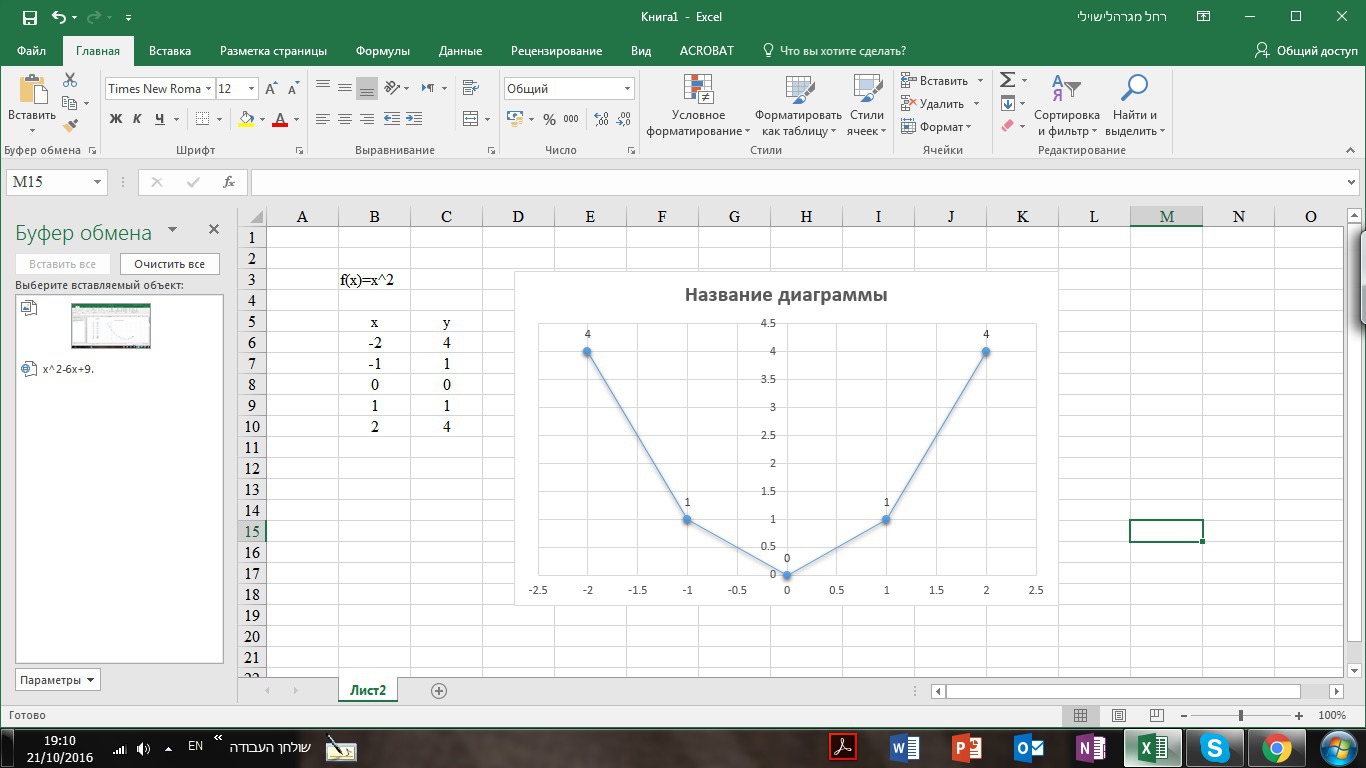This screenshot has width=1366, height=768.
Task: Toggle italic К formatting
Action: [x=137, y=119]
